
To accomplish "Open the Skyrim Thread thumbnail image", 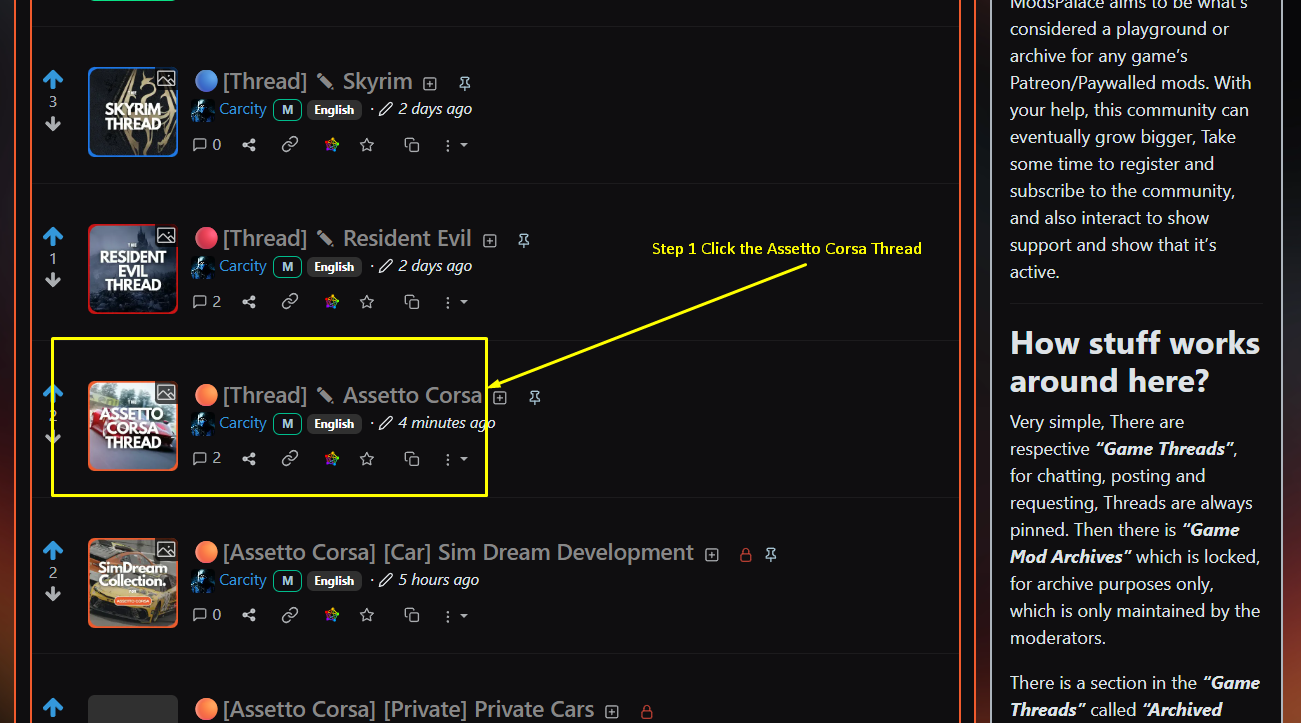I will click(x=133, y=112).
